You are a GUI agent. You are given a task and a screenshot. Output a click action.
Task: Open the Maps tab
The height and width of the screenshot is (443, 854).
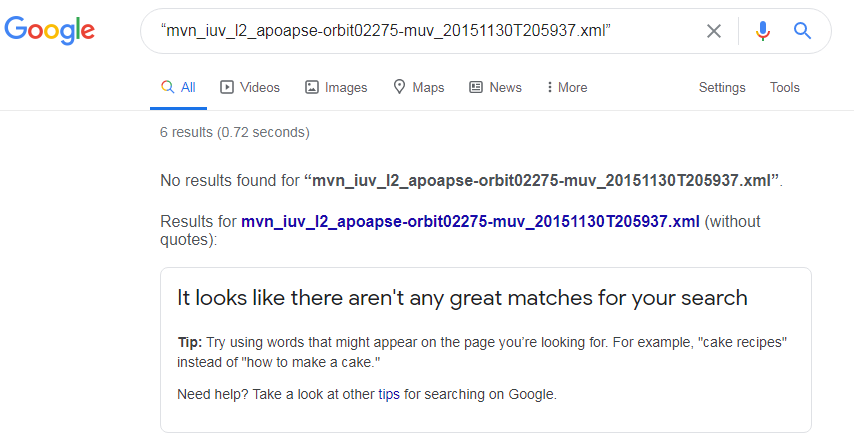click(418, 87)
